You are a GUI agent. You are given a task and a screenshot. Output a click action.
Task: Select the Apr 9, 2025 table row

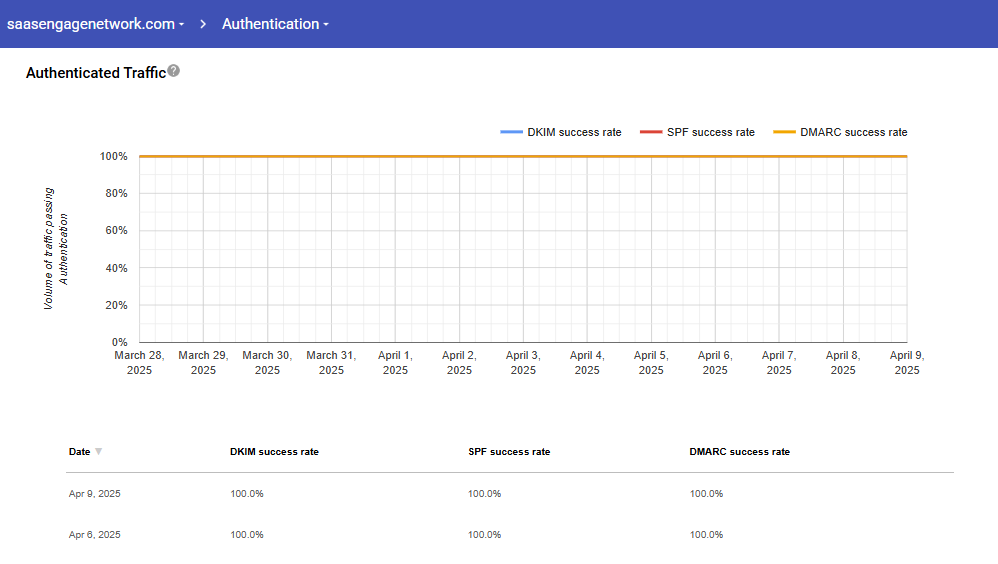pyautogui.click(x=95, y=494)
